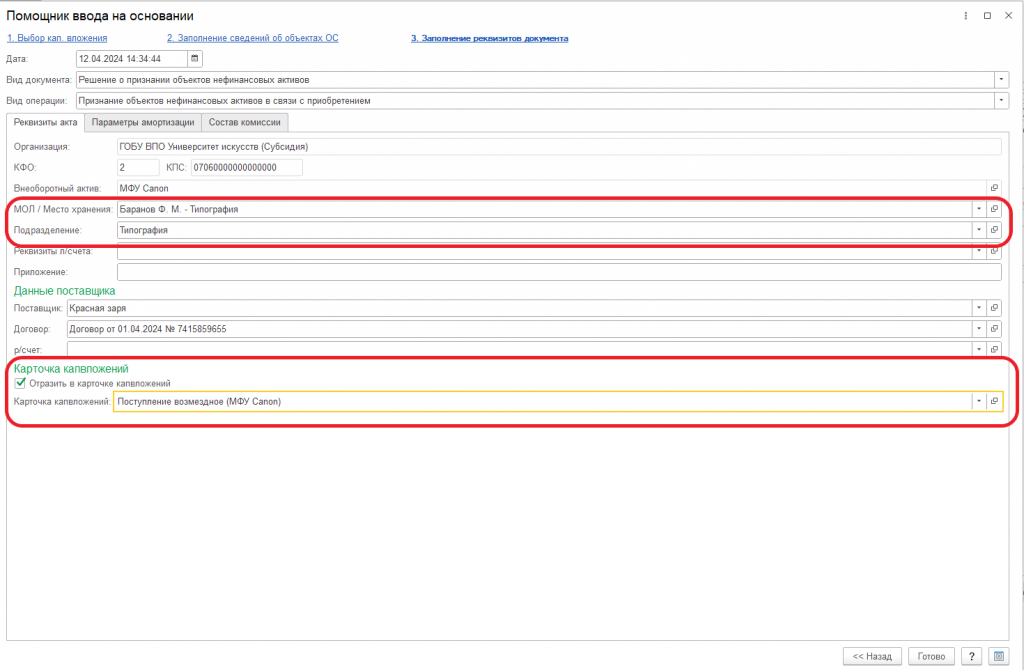
Task: Expand the Договор dropdown arrow
Action: 979,328
